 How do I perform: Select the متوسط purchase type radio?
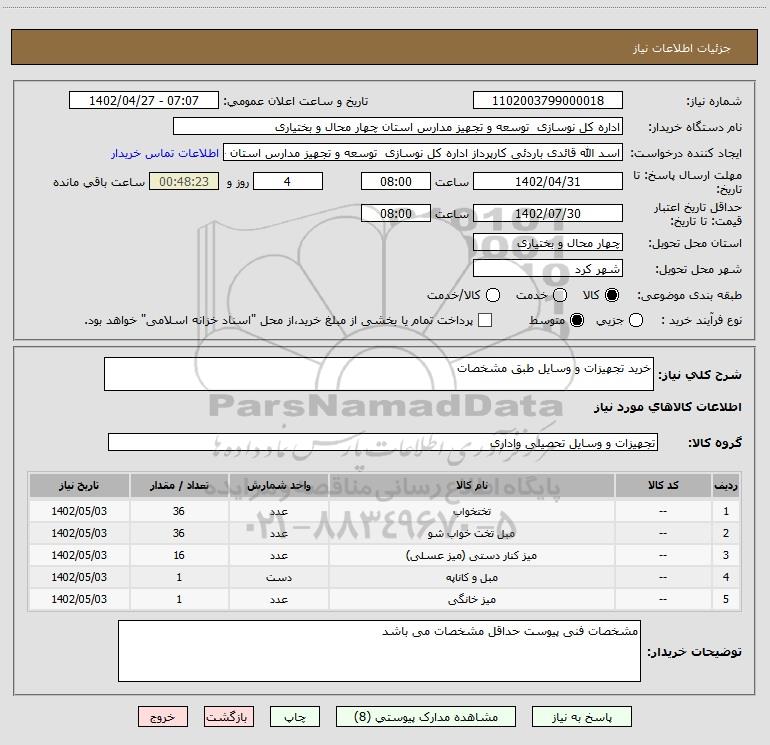click(577, 320)
